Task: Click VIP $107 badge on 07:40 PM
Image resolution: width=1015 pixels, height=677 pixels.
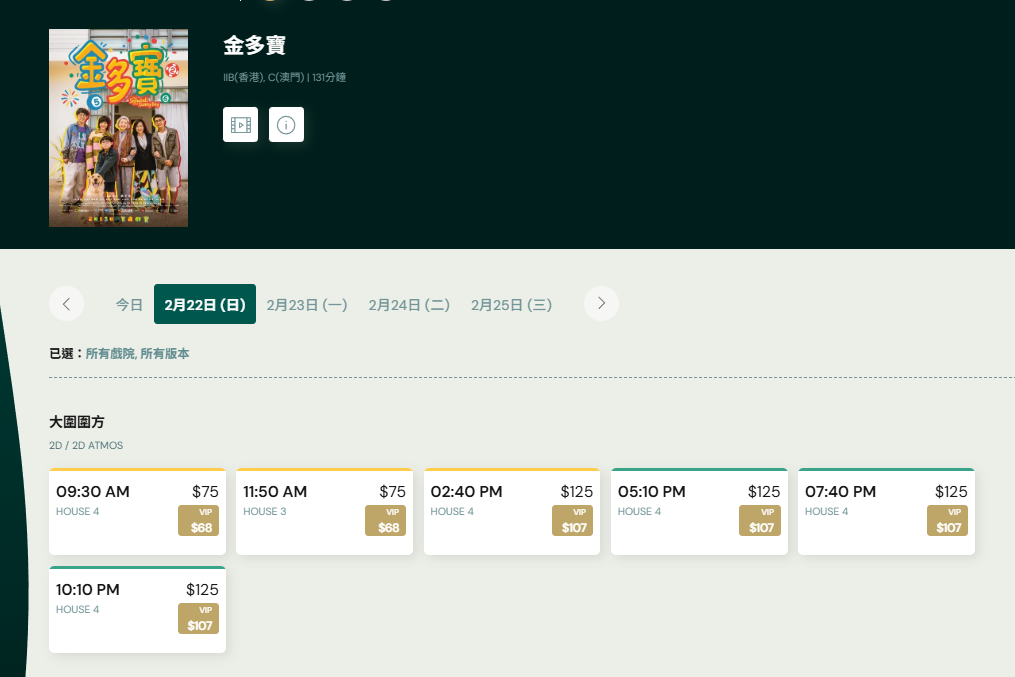Action: coord(947,521)
